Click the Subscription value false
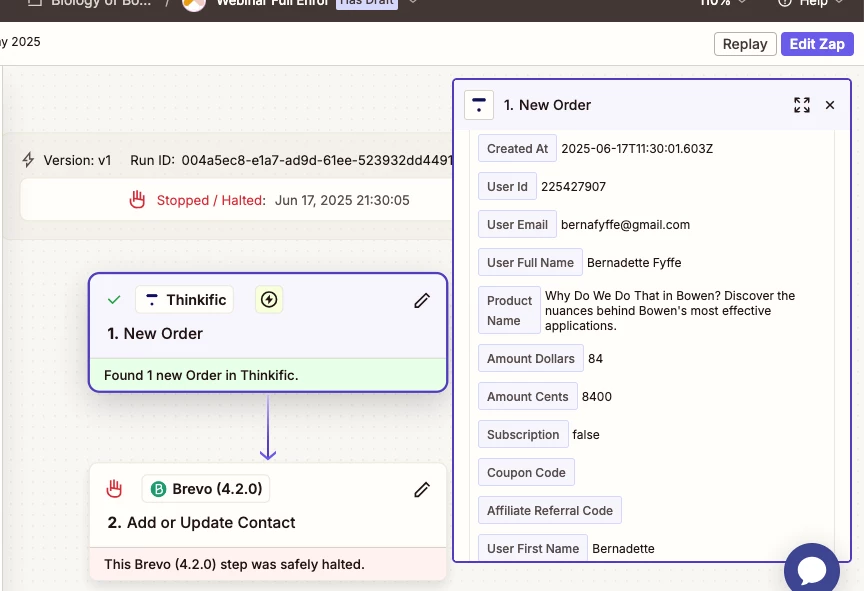Image resolution: width=864 pixels, height=591 pixels. [x=586, y=435]
